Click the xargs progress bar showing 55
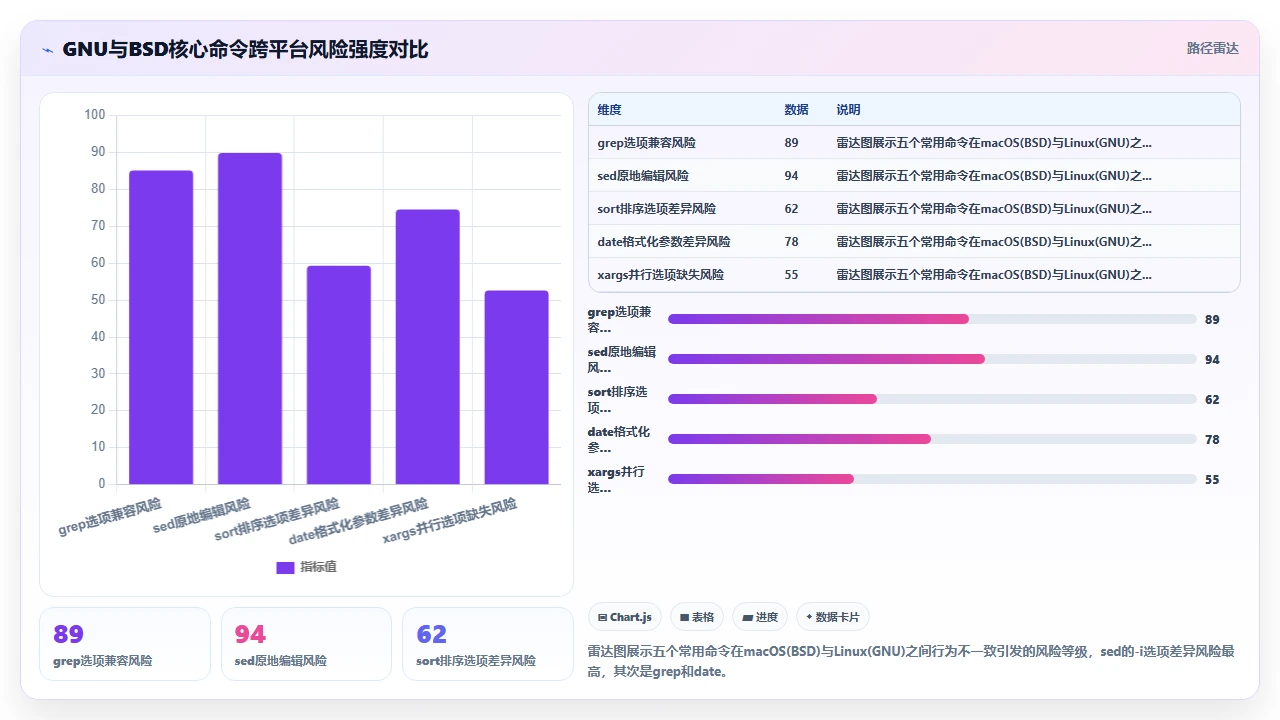This screenshot has height=720, width=1280. 932,479
